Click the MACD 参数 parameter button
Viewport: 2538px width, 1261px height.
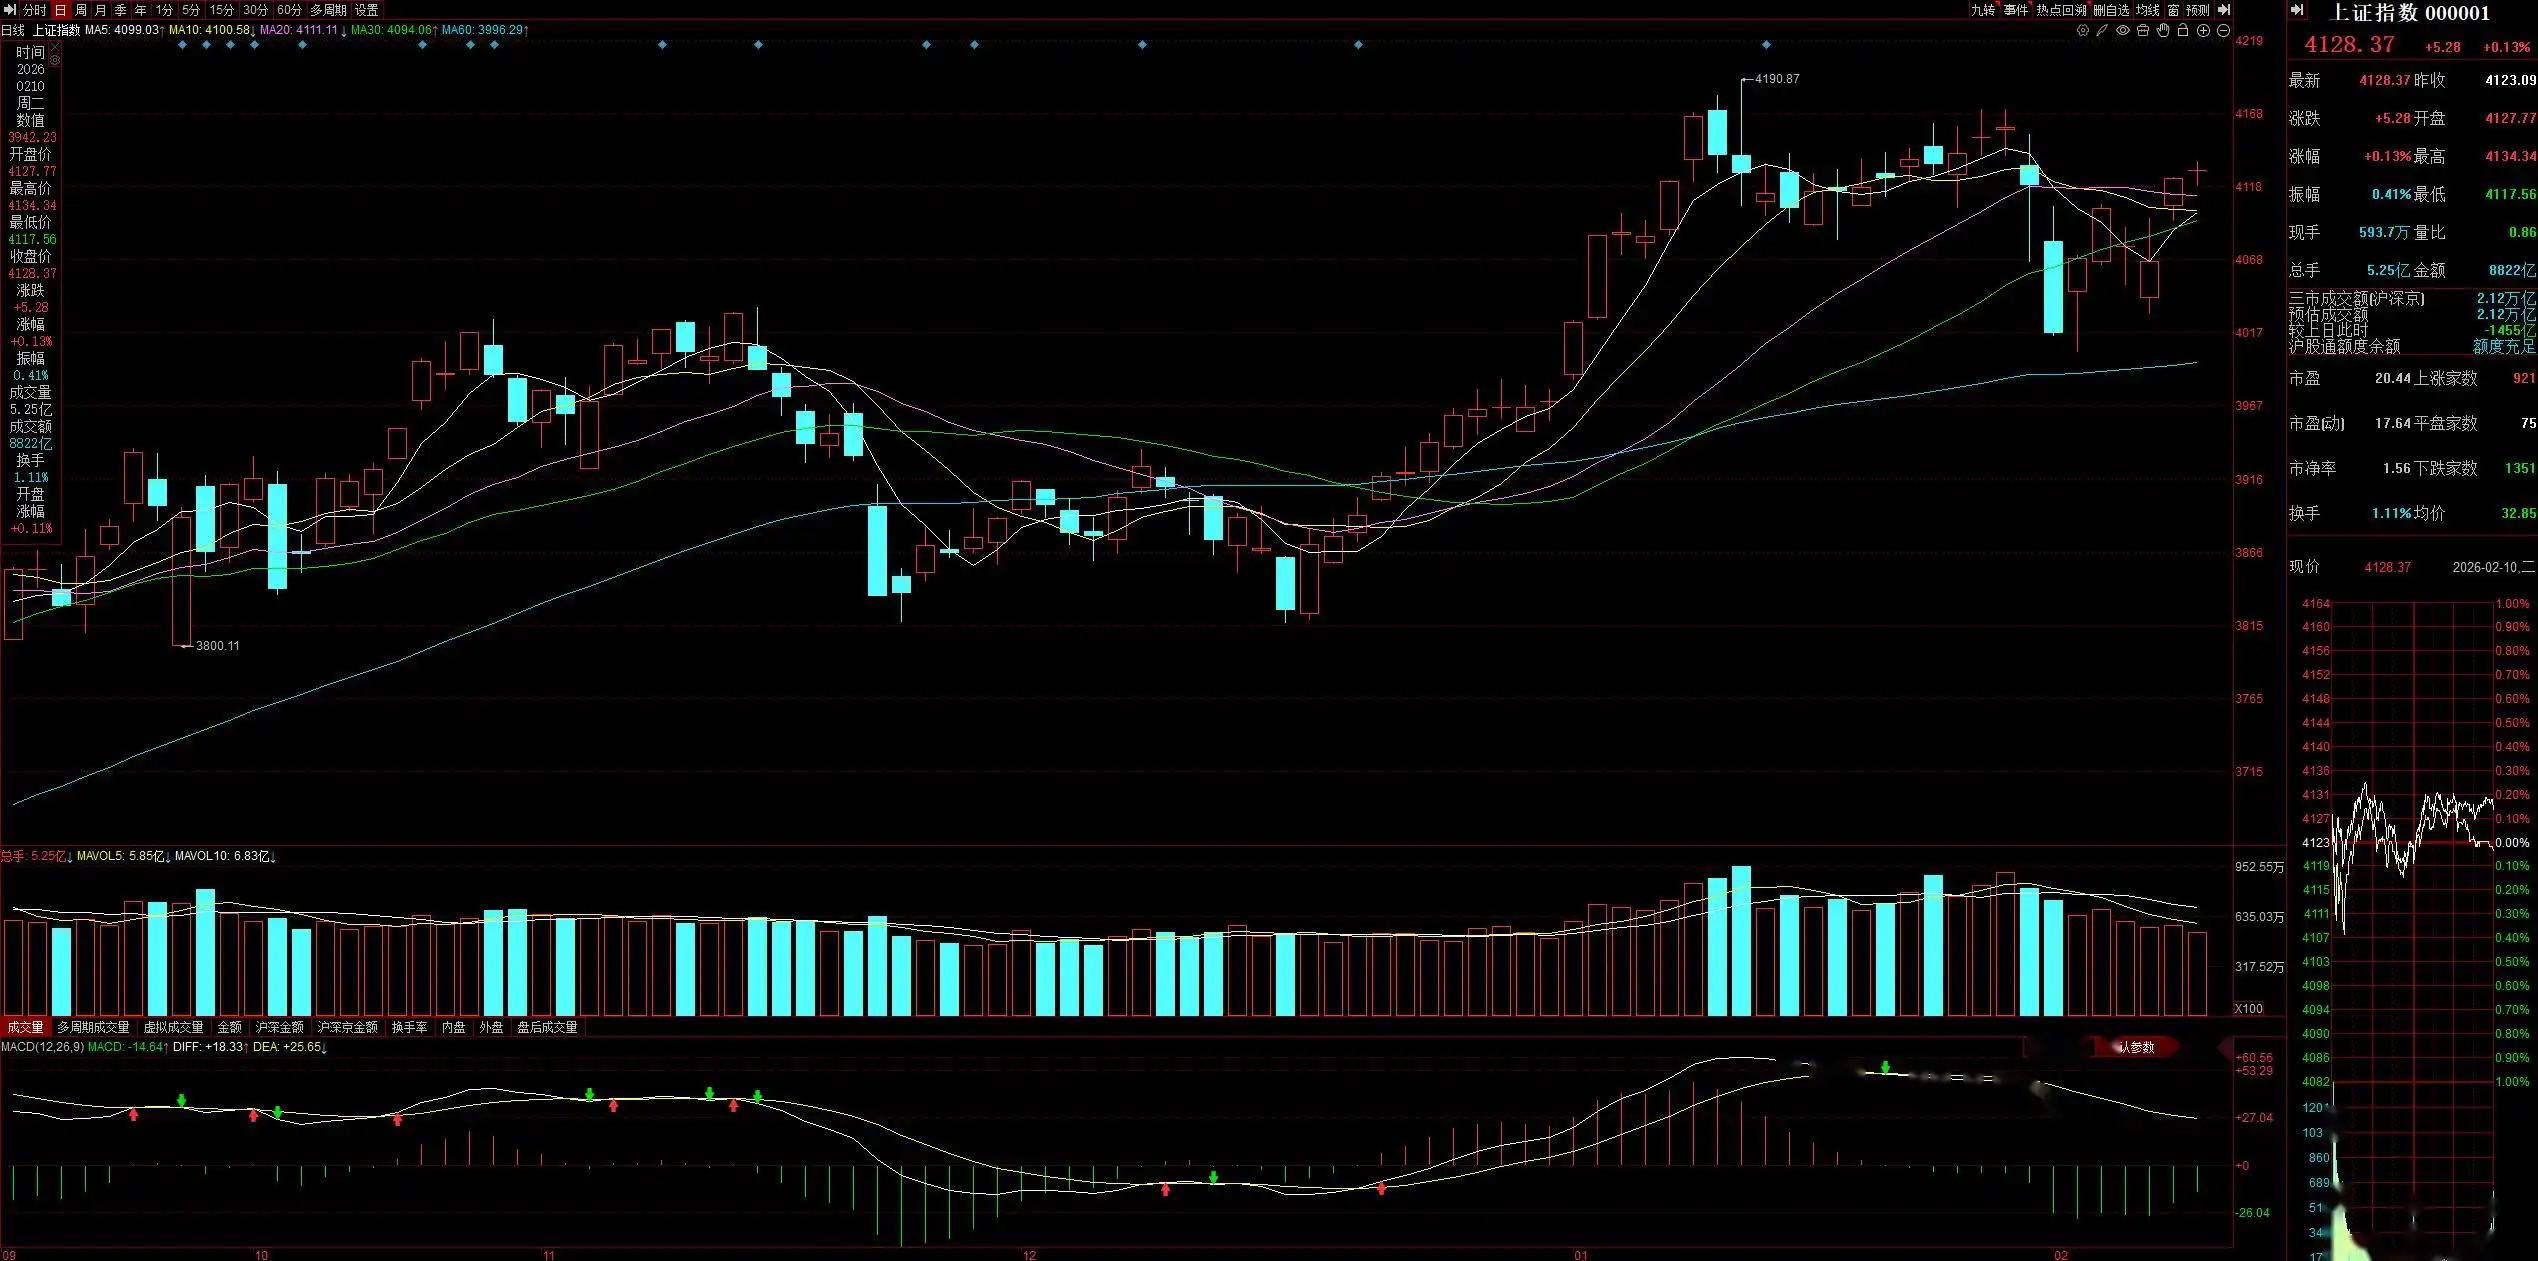[x=2137, y=1047]
